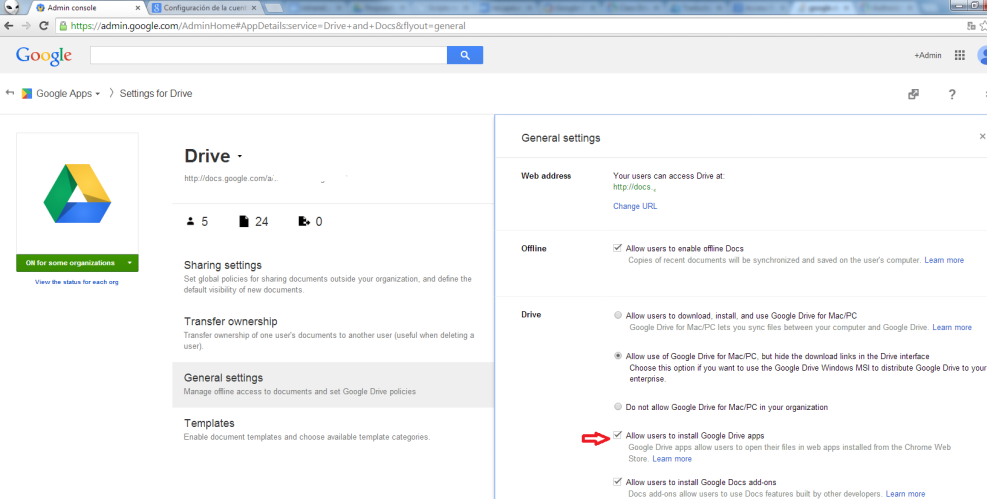Click the Web address label
Viewport: 987px width, 499px height.
546,176
